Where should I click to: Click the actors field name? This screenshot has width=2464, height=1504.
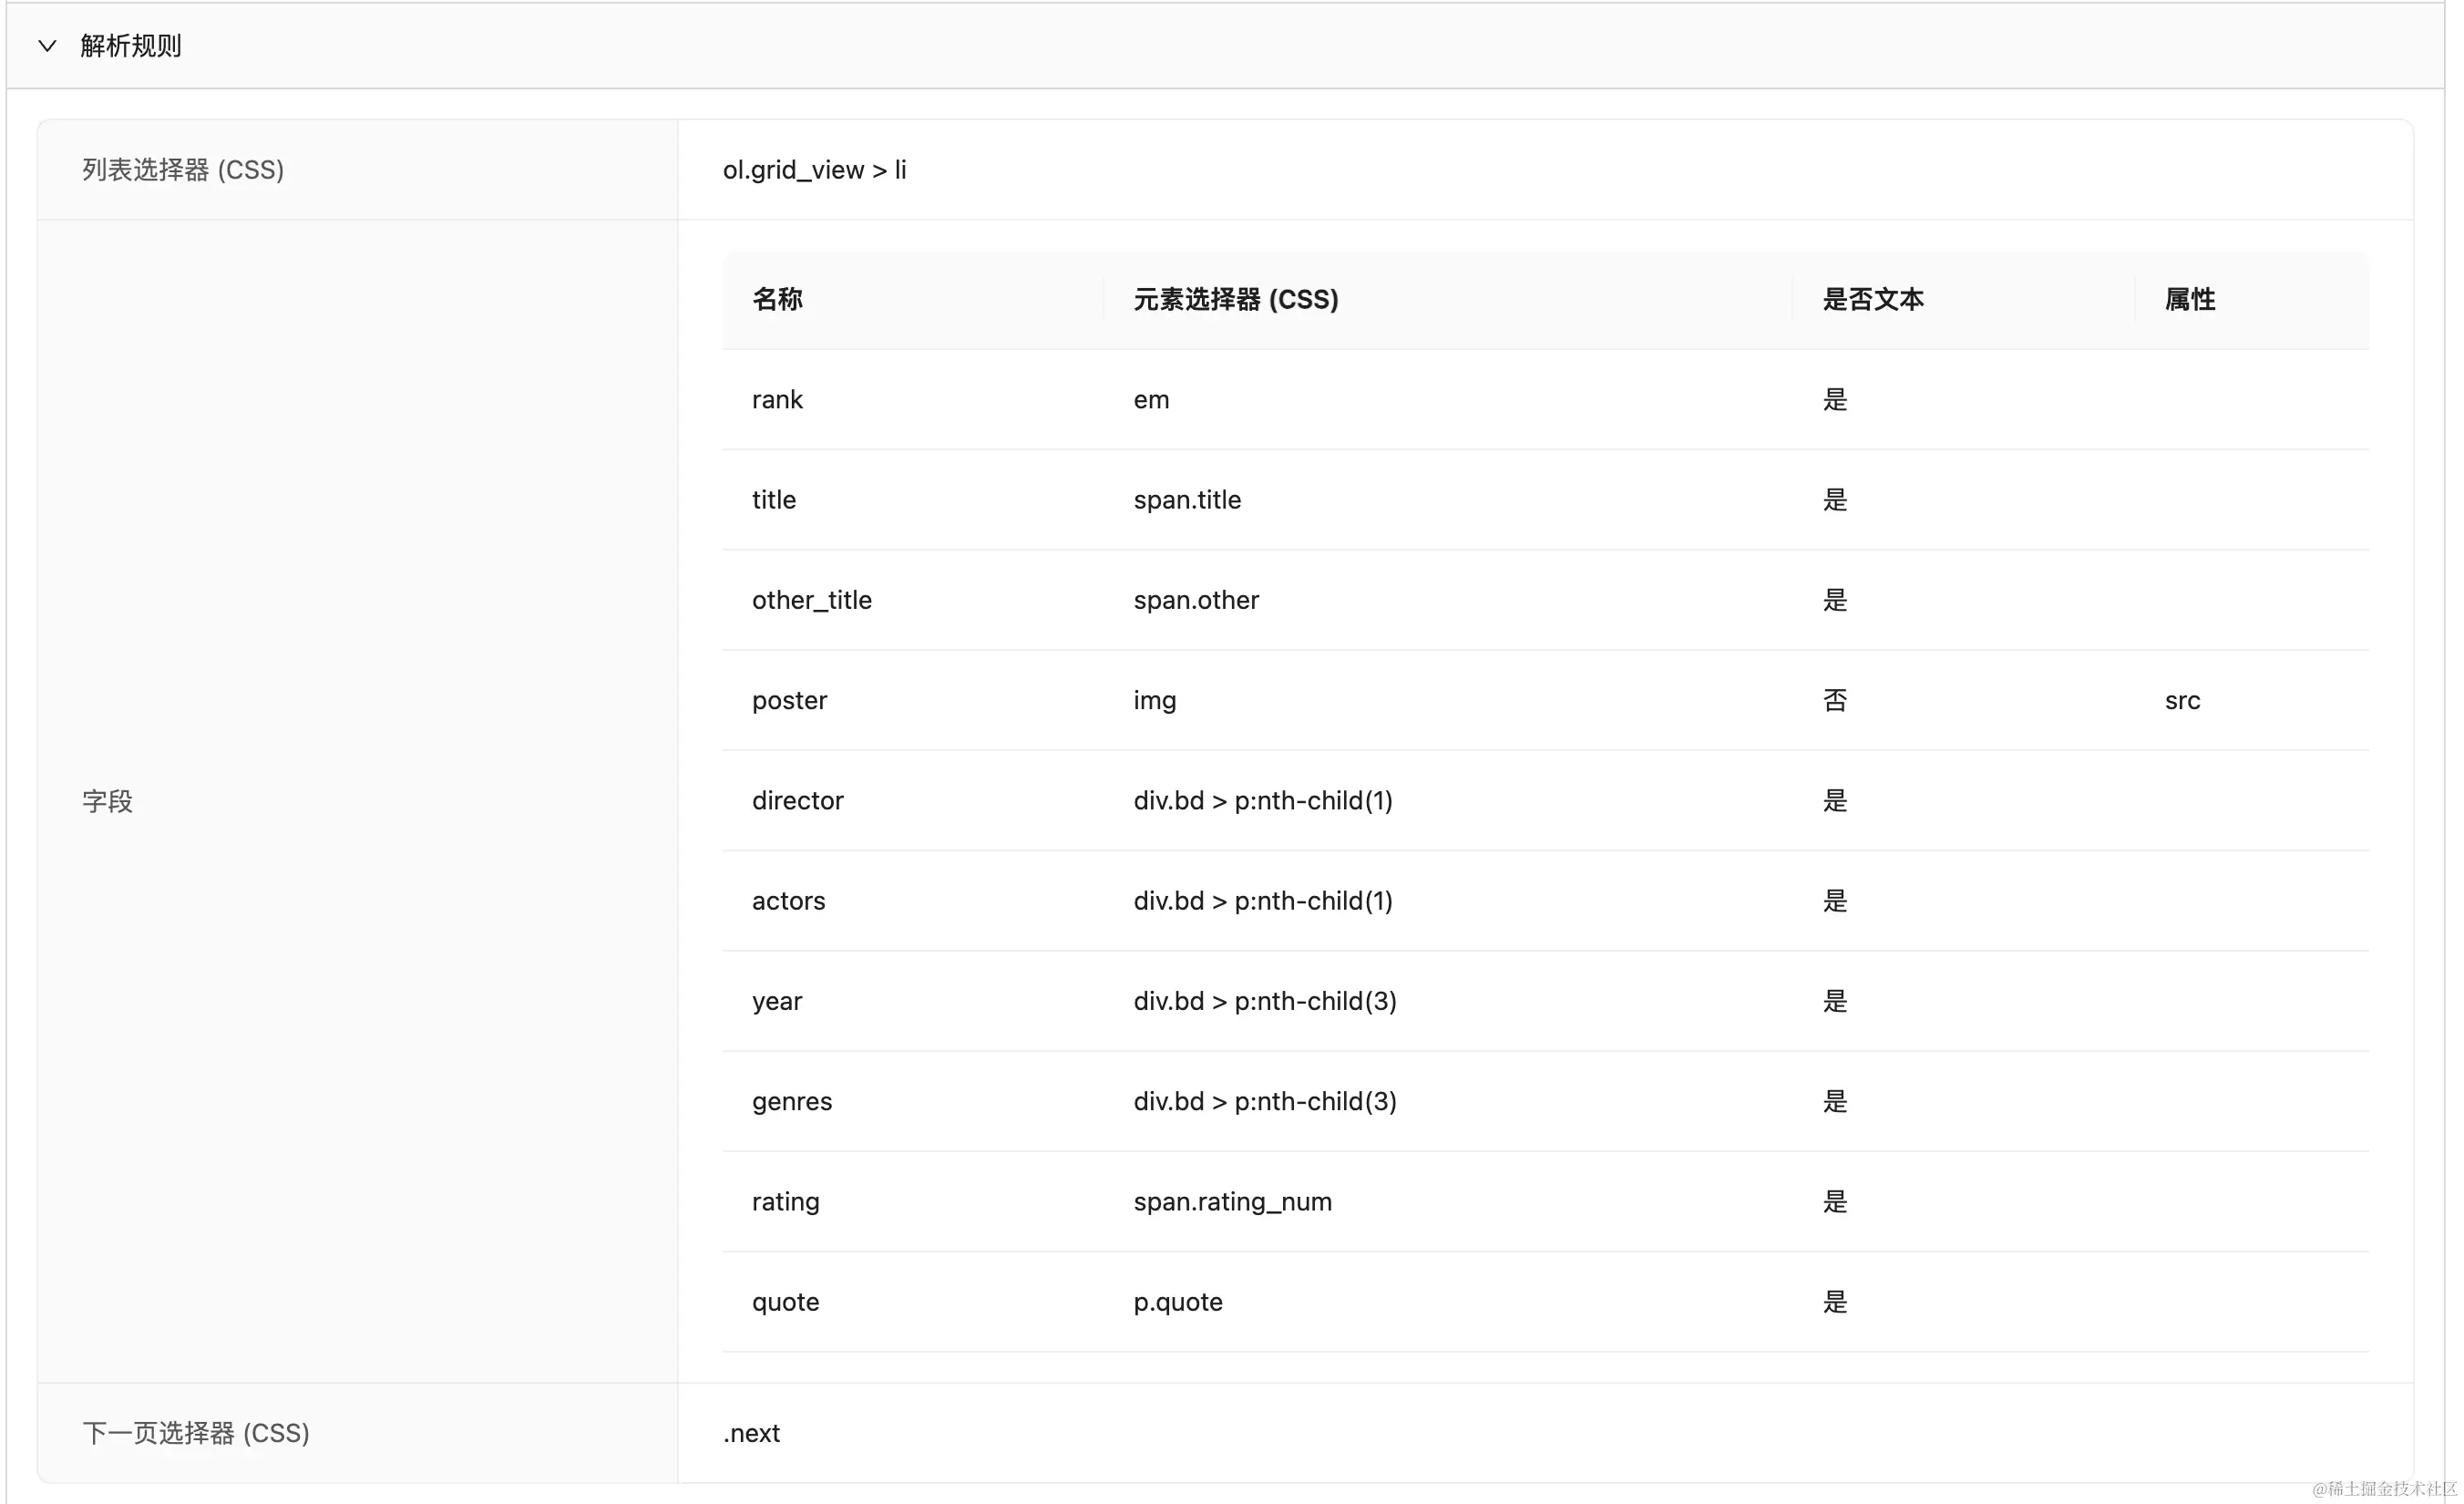(x=788, y=900)
